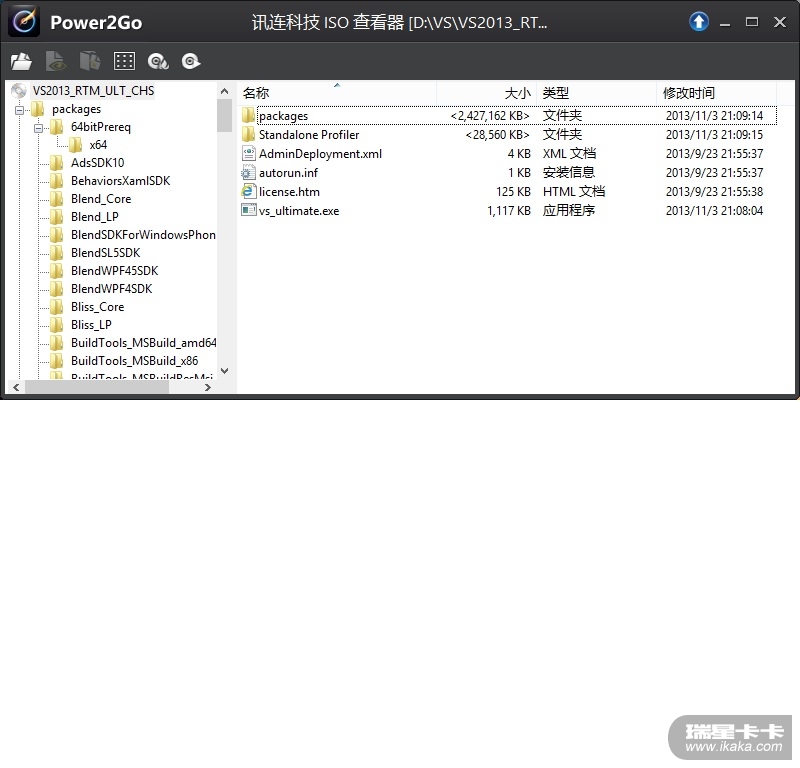Image resolution: width=800 pixels, height=768 pixels.
Task: Sort by the 修改时间 column header
Action: (716, 93)
